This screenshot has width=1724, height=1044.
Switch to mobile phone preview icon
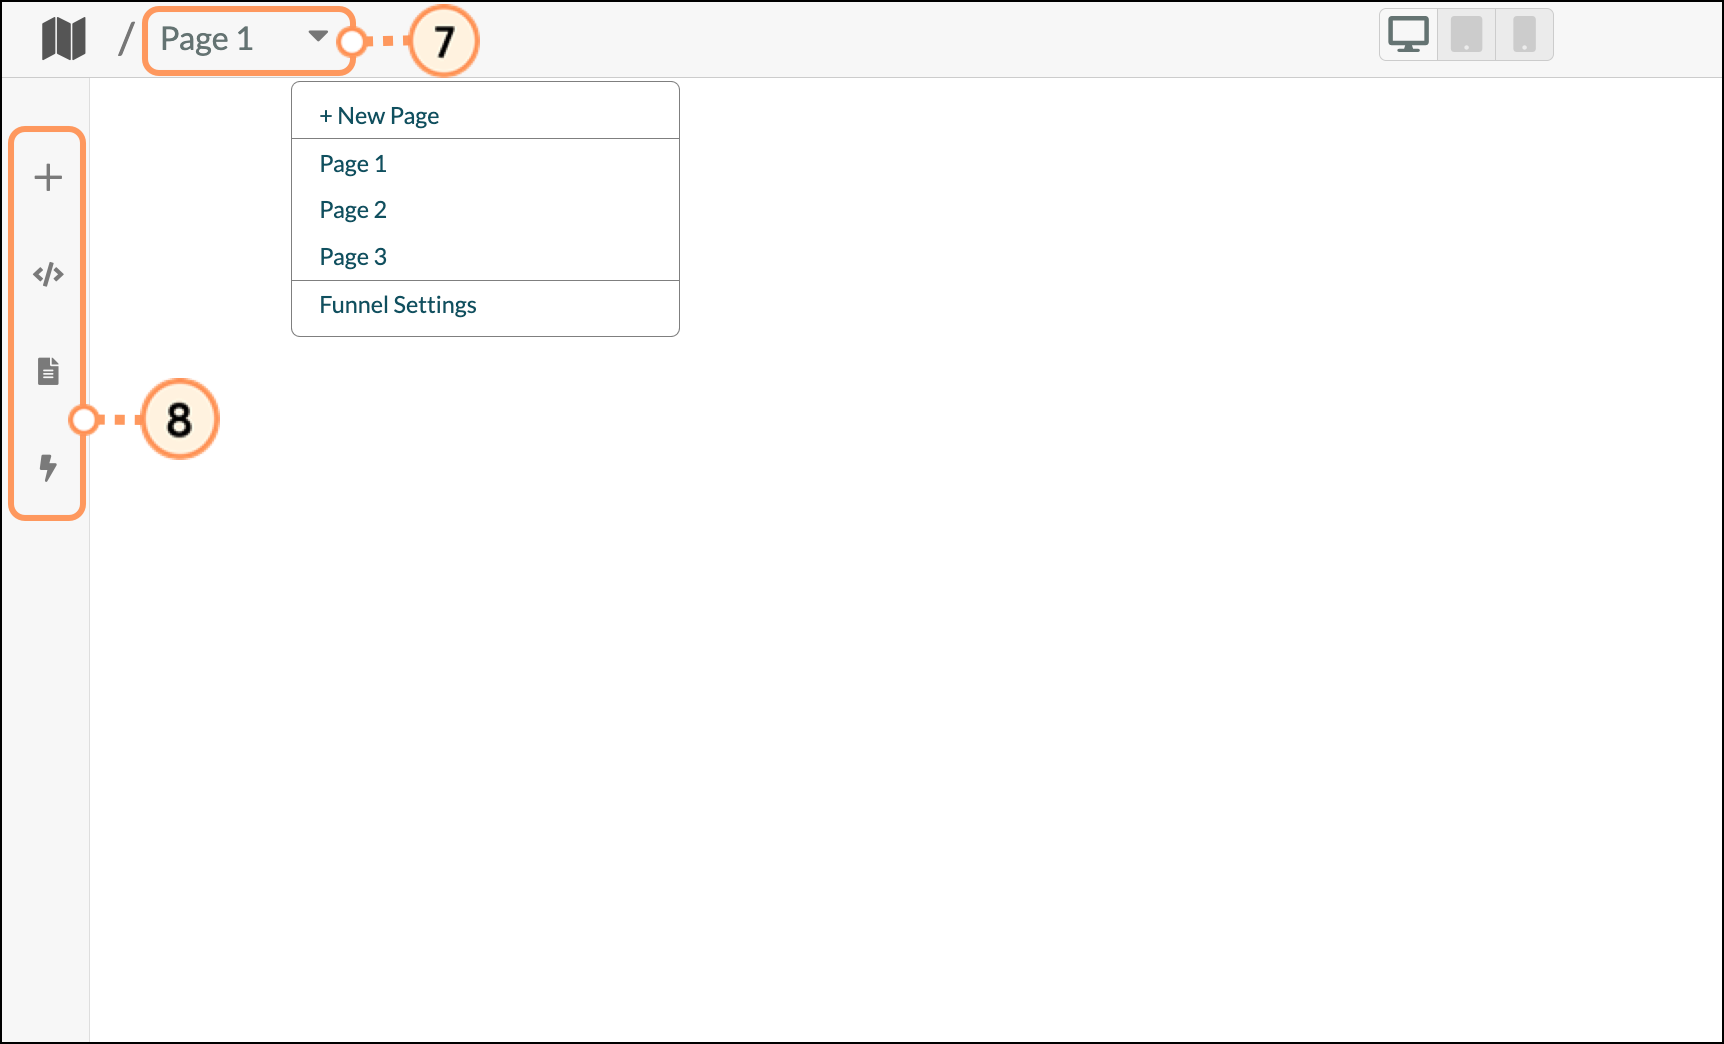point(1524,35)
